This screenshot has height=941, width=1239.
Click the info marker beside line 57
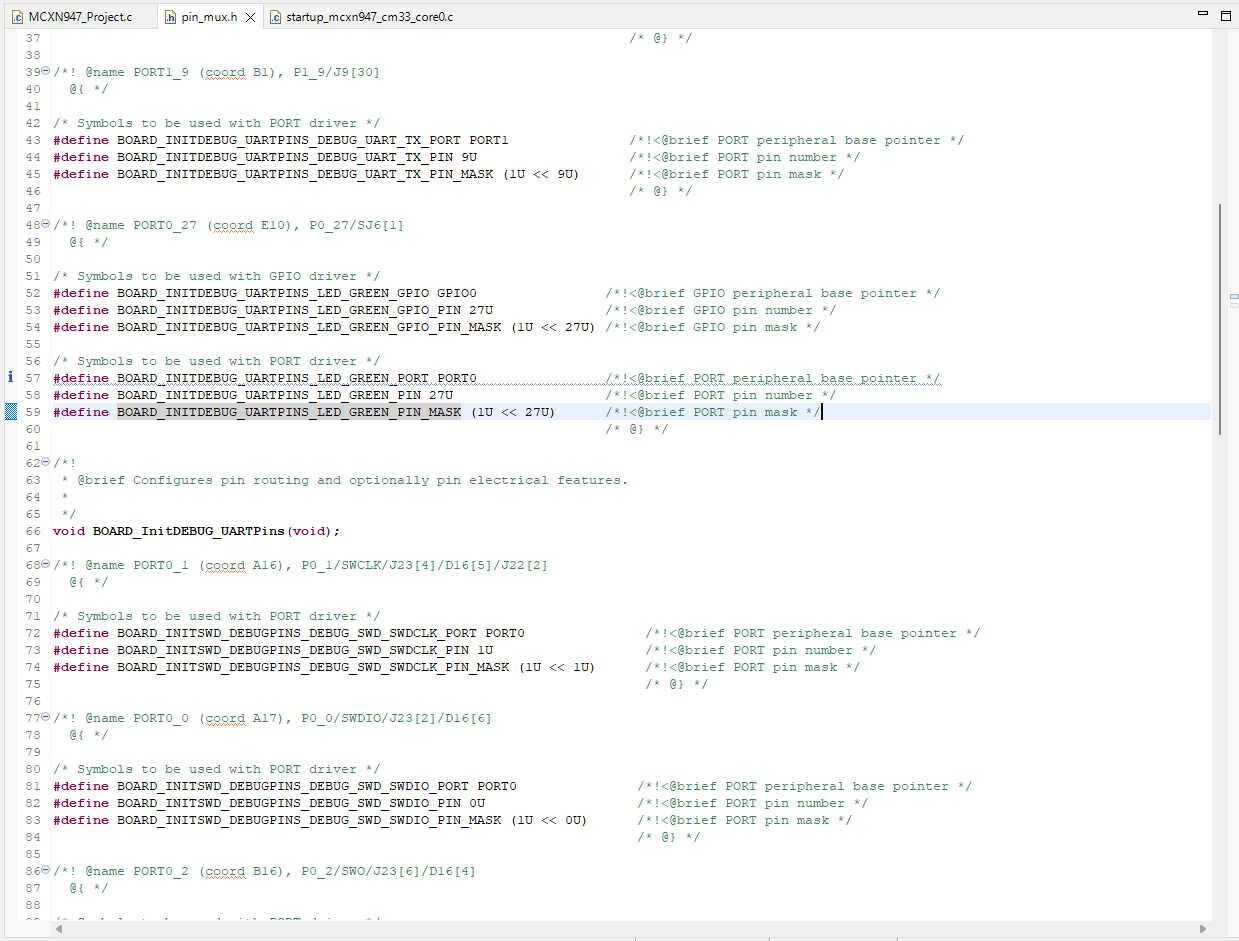point(9,378)
